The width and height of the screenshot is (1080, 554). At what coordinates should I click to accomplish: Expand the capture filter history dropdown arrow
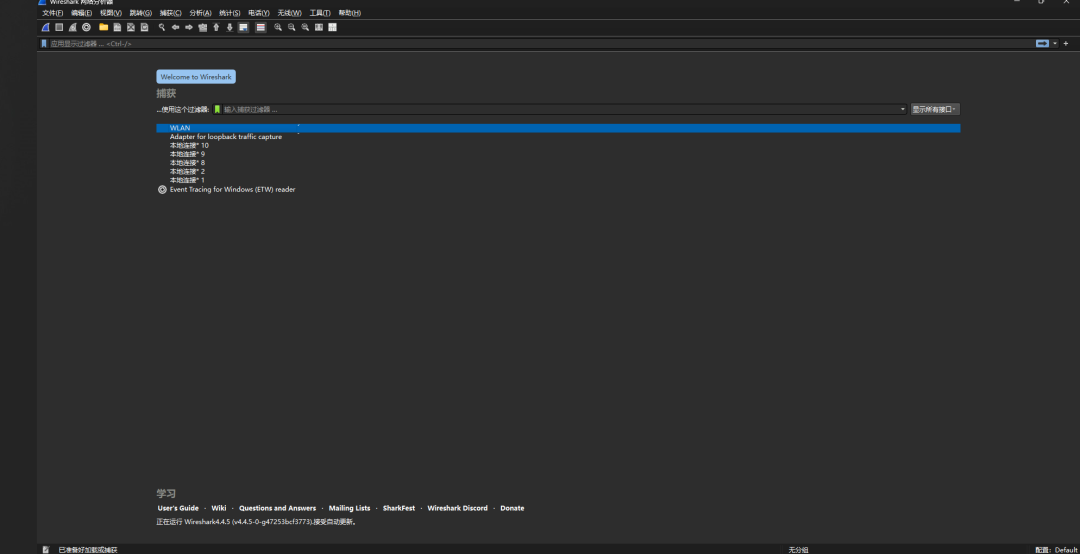902,109
